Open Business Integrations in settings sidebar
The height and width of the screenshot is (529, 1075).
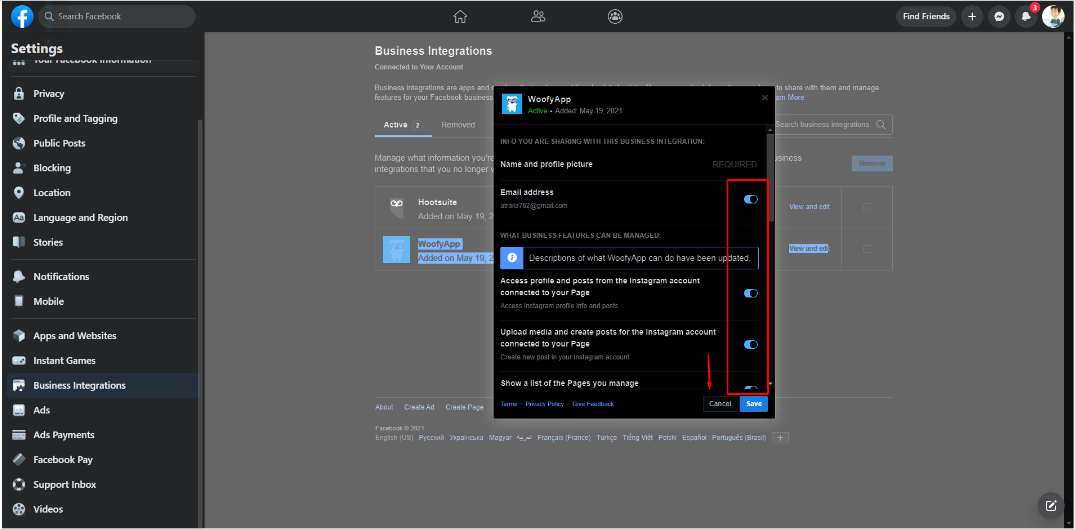pyautogui.click(x=79, y=385)
